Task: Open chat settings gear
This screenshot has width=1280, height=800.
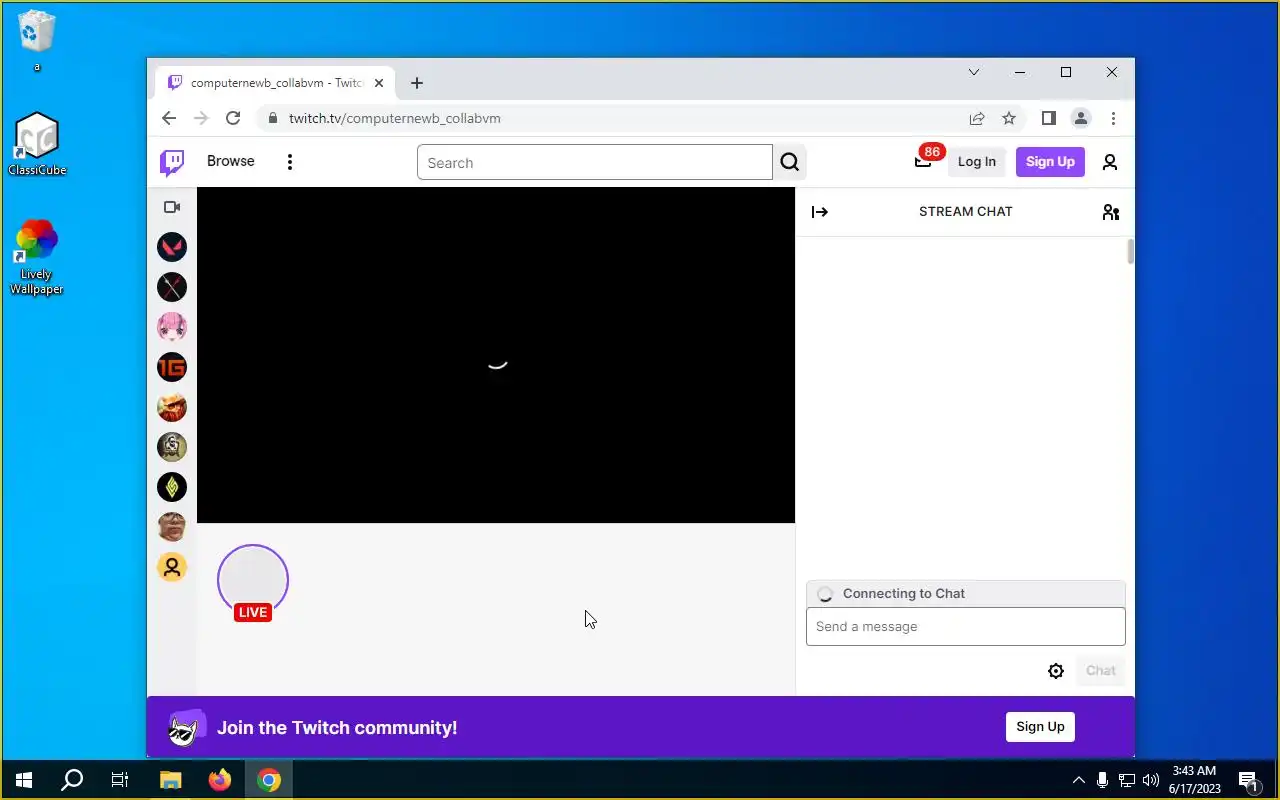Action: [x=1056, y=671]
